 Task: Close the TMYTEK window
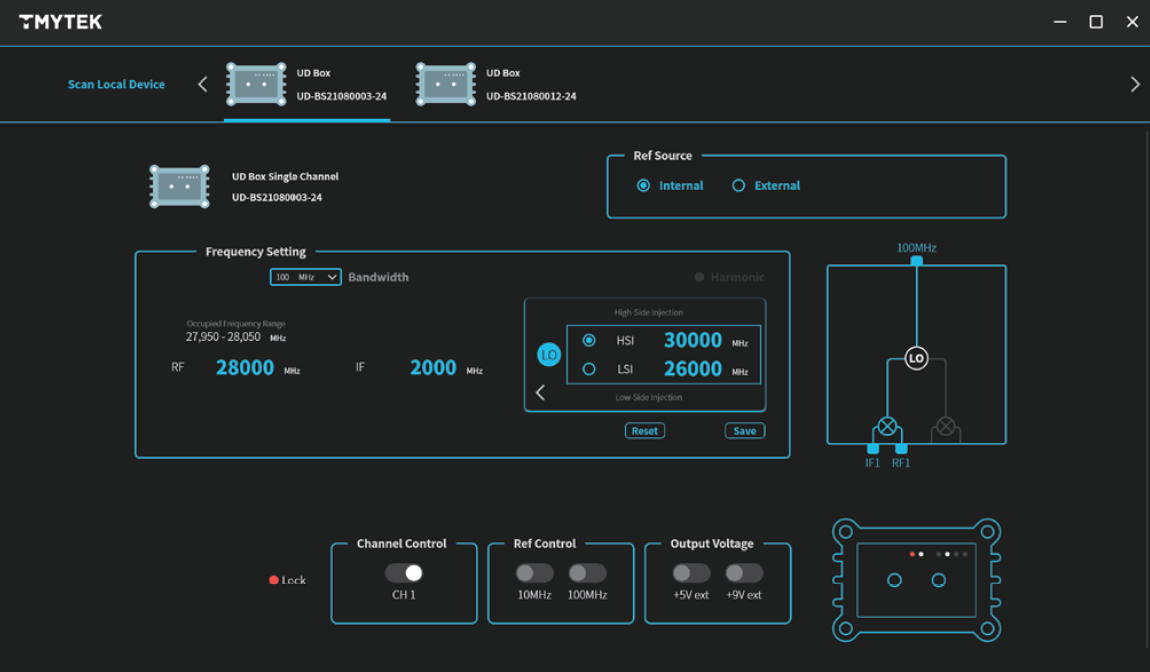pyautogui.click(x=1132, y=22)
